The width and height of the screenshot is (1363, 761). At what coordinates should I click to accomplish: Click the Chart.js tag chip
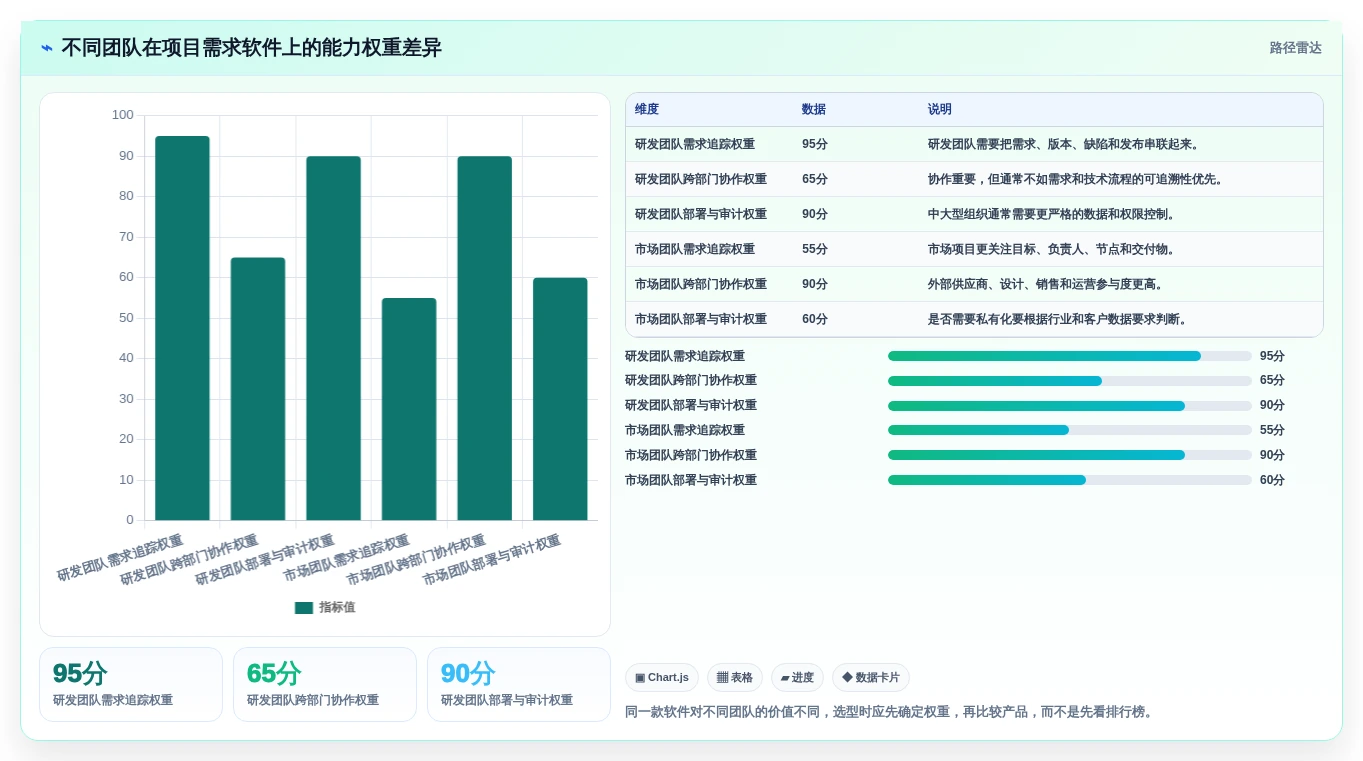click(x=662, y=678)
